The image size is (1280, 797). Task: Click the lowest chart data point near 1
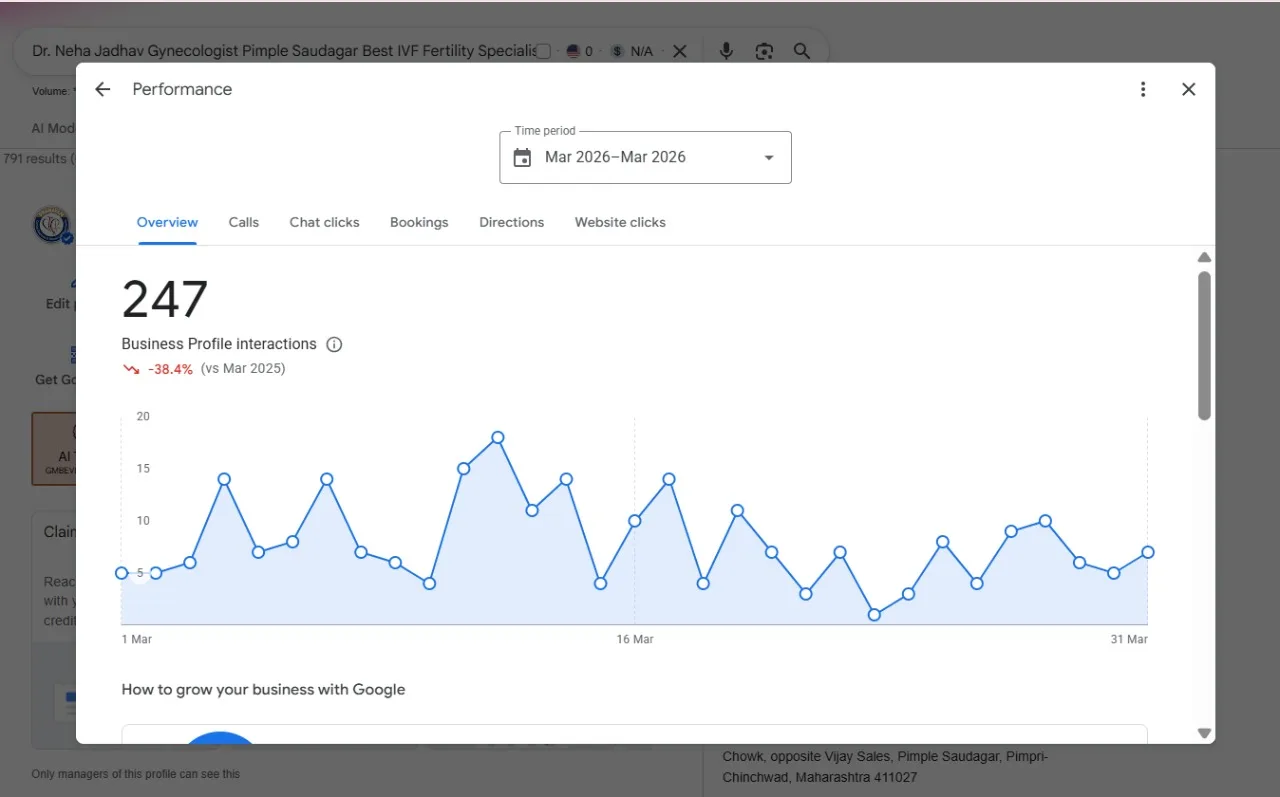874,615
